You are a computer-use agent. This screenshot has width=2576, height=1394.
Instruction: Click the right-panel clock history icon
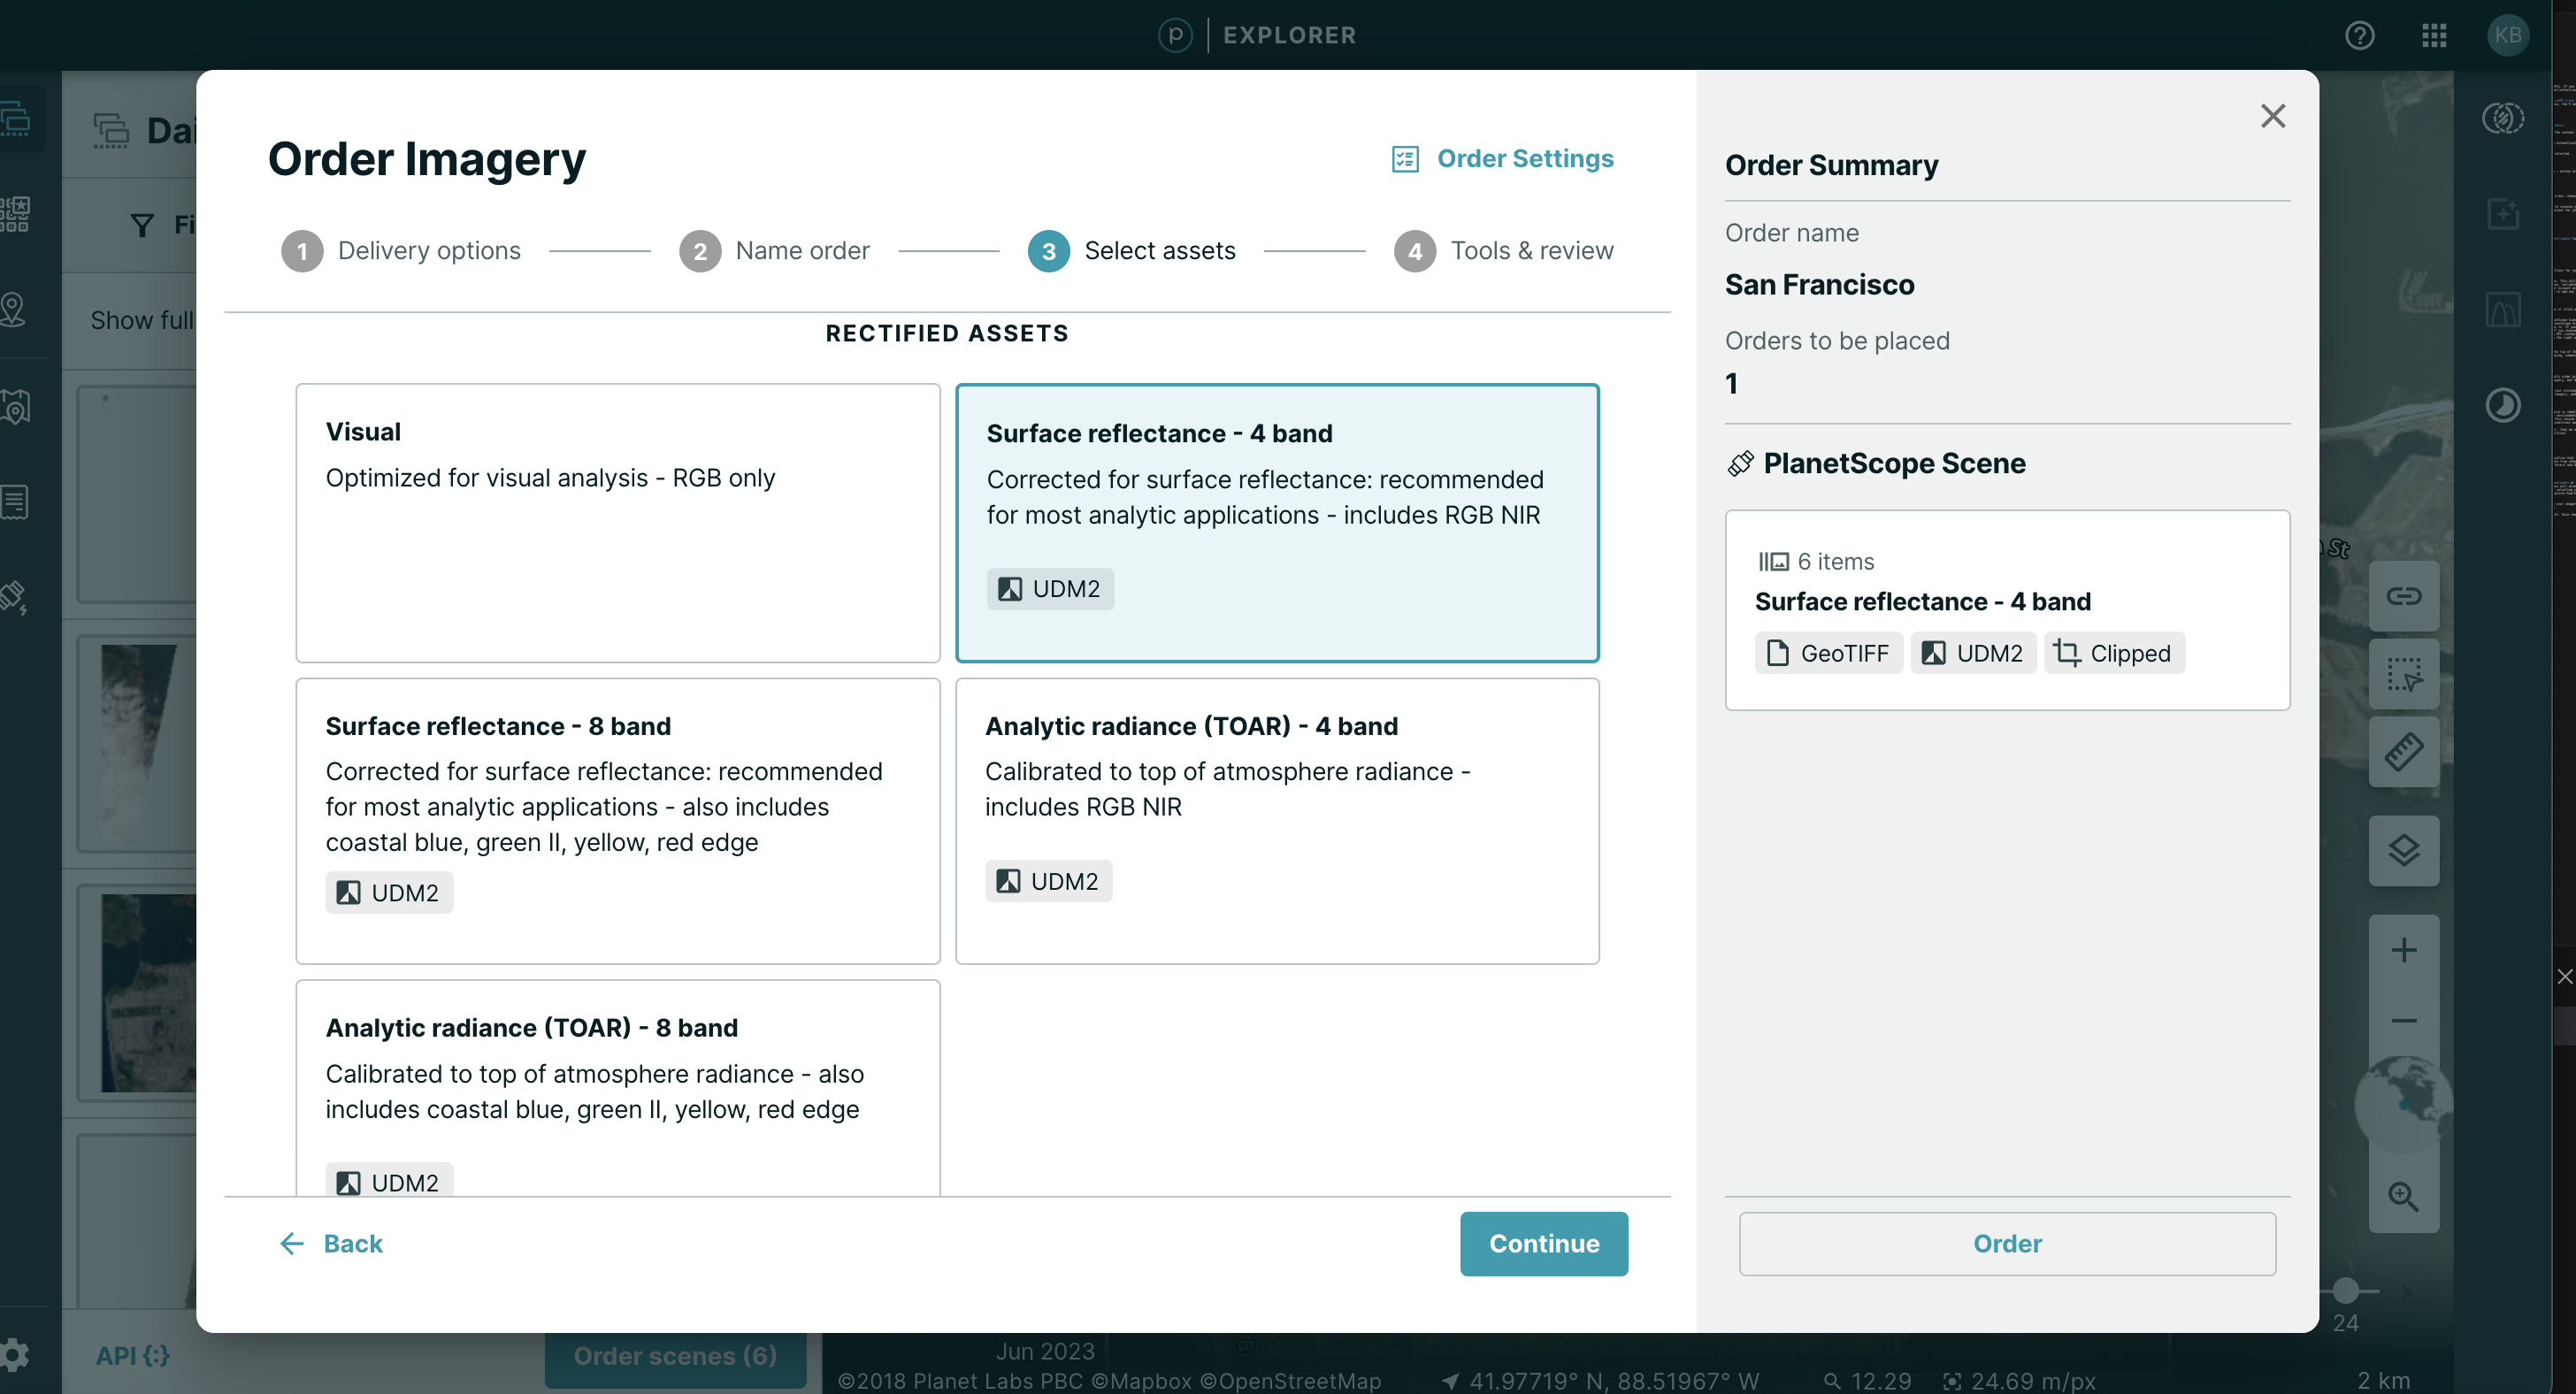click(x=2503, y=405)
